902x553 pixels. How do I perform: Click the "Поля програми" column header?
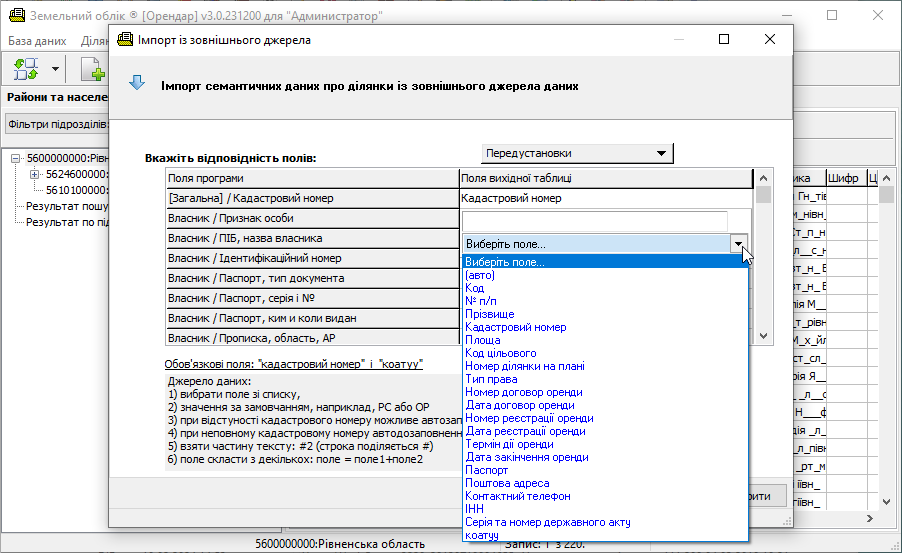312,178
